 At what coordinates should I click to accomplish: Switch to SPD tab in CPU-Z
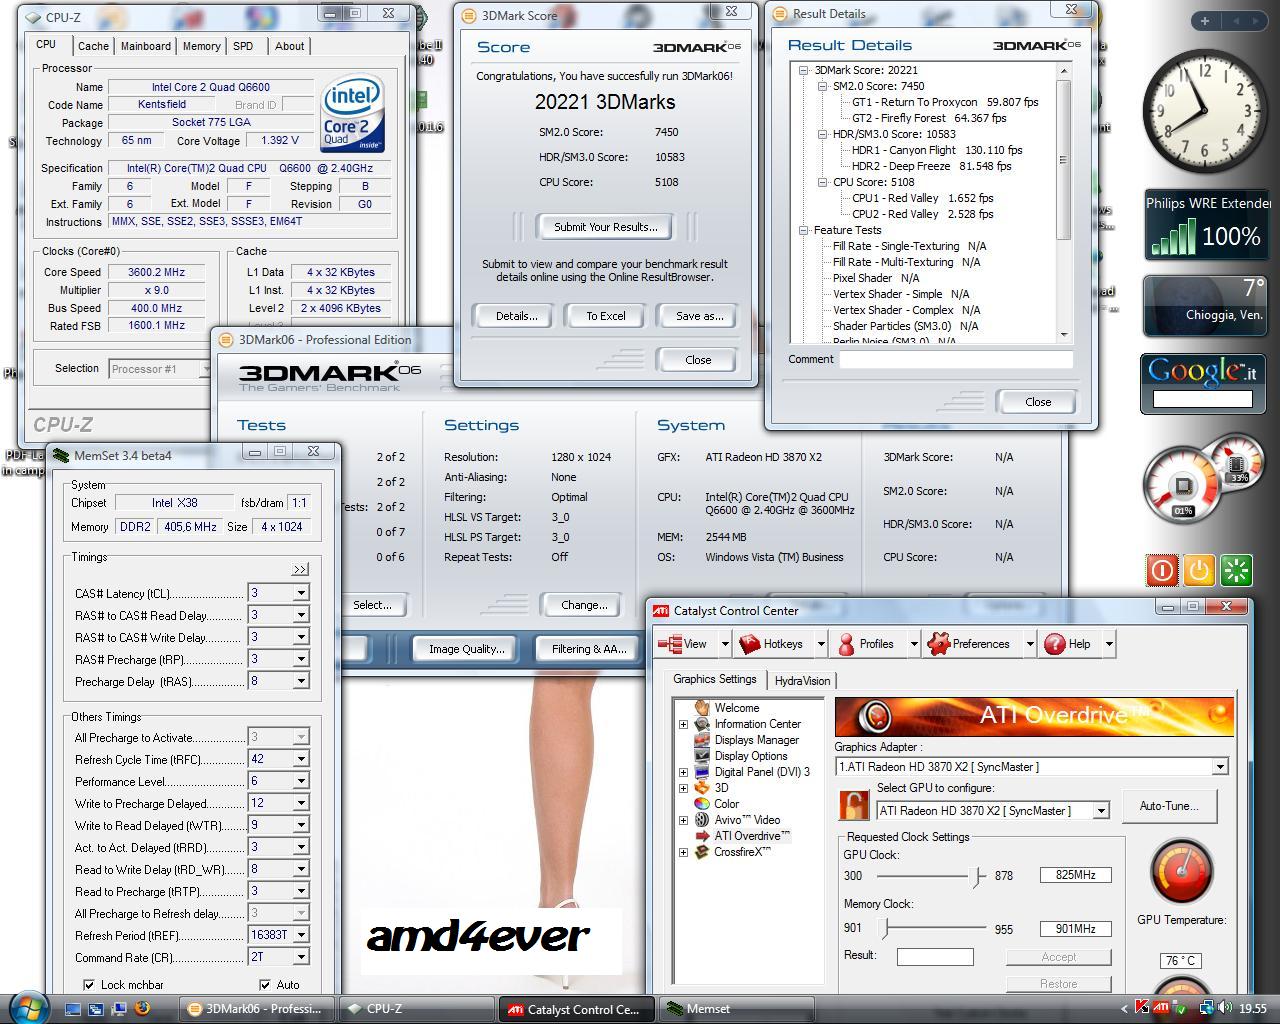tap(243, 46)
